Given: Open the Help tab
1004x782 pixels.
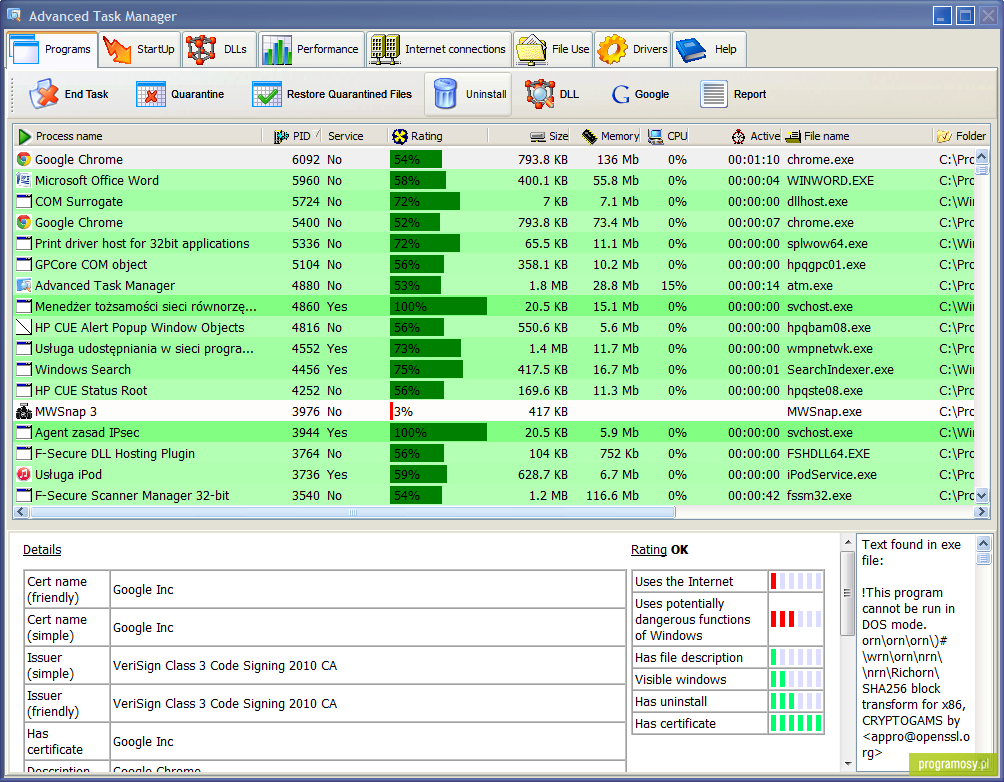Looking at the screenshot, I should click(709, 49).
